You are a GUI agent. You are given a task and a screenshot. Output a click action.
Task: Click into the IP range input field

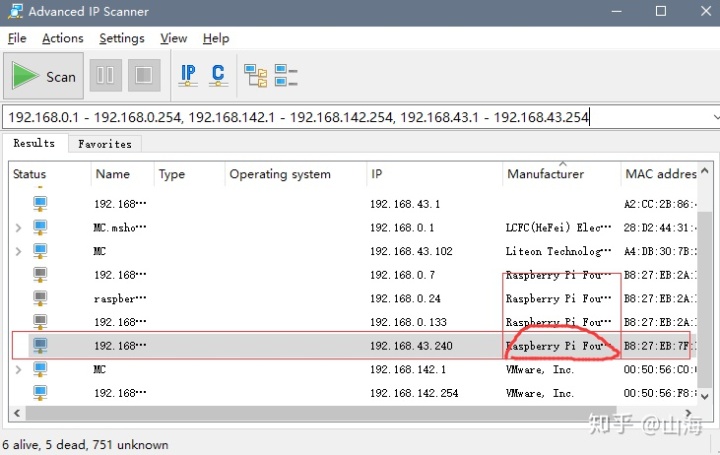point(356,117)
